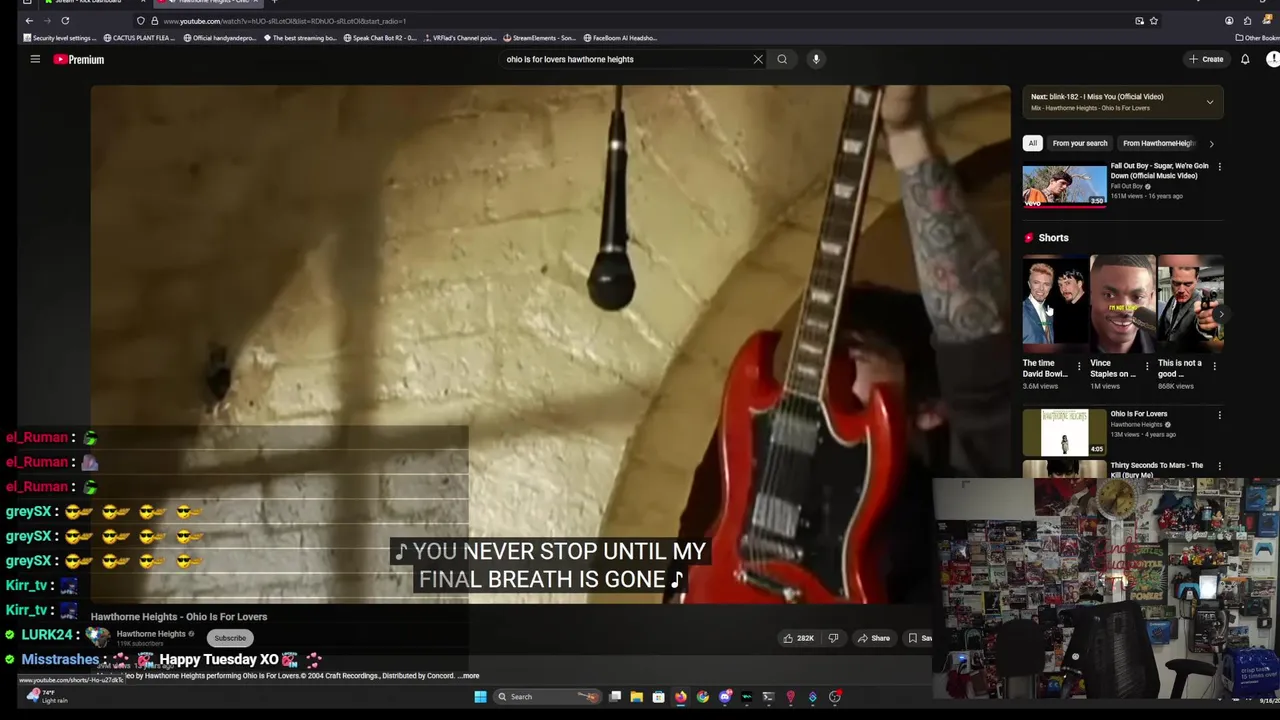The image size is (1280, 720).
Task: Reload the page with the refresh icon
Action: pos(65,21)
